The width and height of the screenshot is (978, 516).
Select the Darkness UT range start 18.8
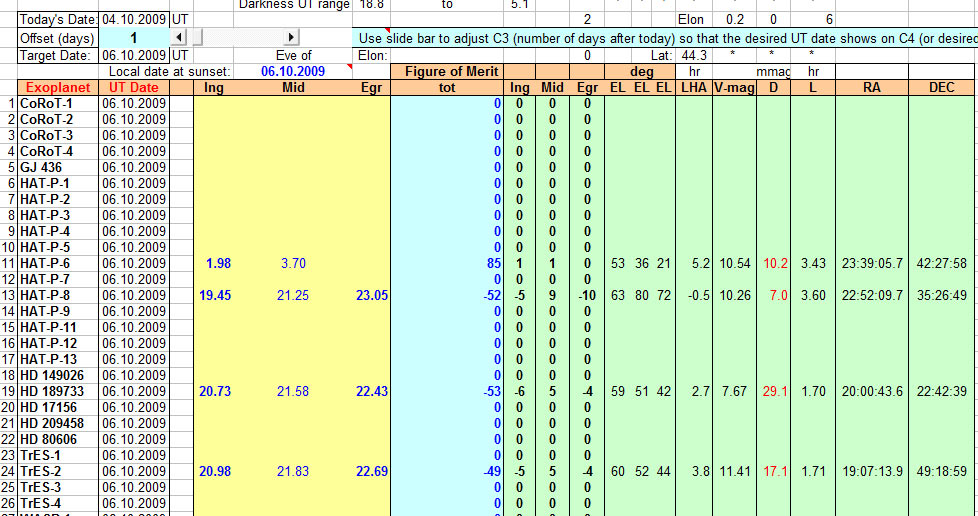pos(372,5)
